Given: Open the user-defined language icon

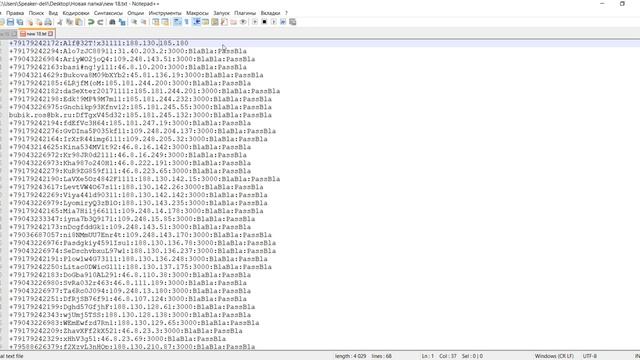Looking at the screenshot, I should (205, 22).
